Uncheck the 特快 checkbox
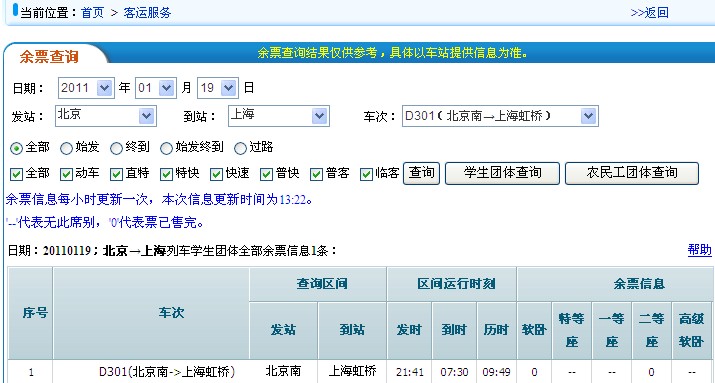 click(x=166, y=174)
